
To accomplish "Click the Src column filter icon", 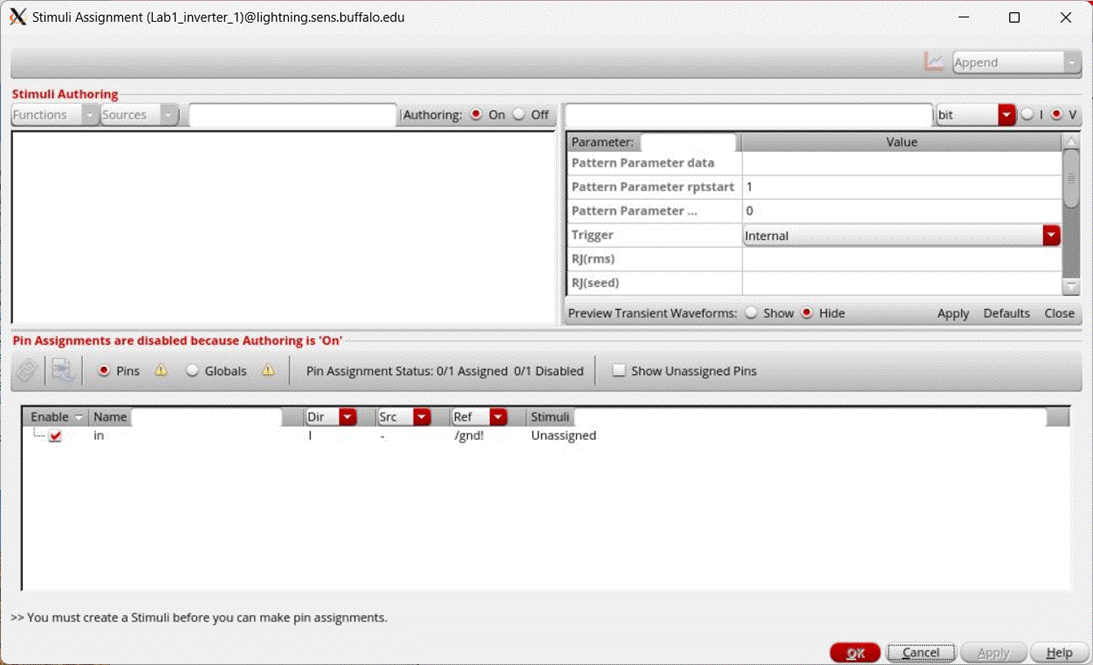I will click(x=421, y=416).
